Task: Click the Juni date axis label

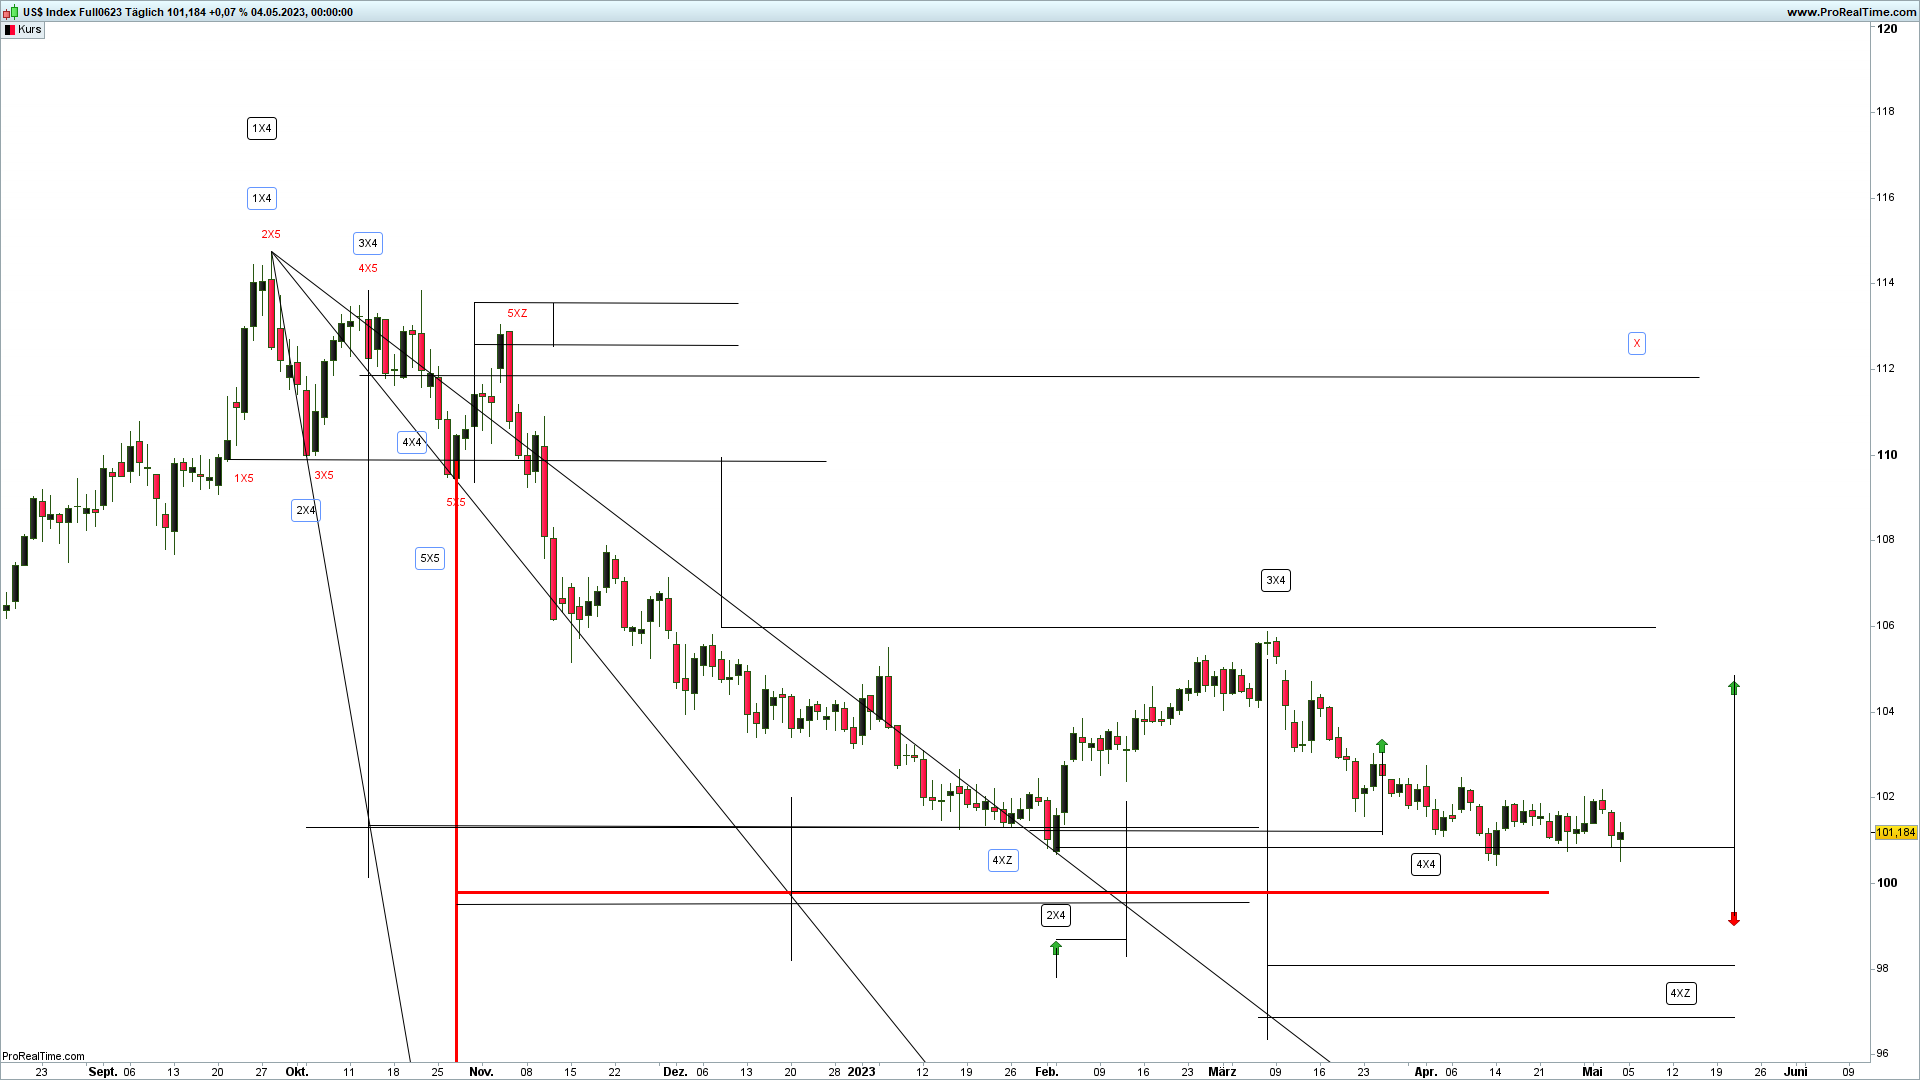Action: [1796, 1072]
